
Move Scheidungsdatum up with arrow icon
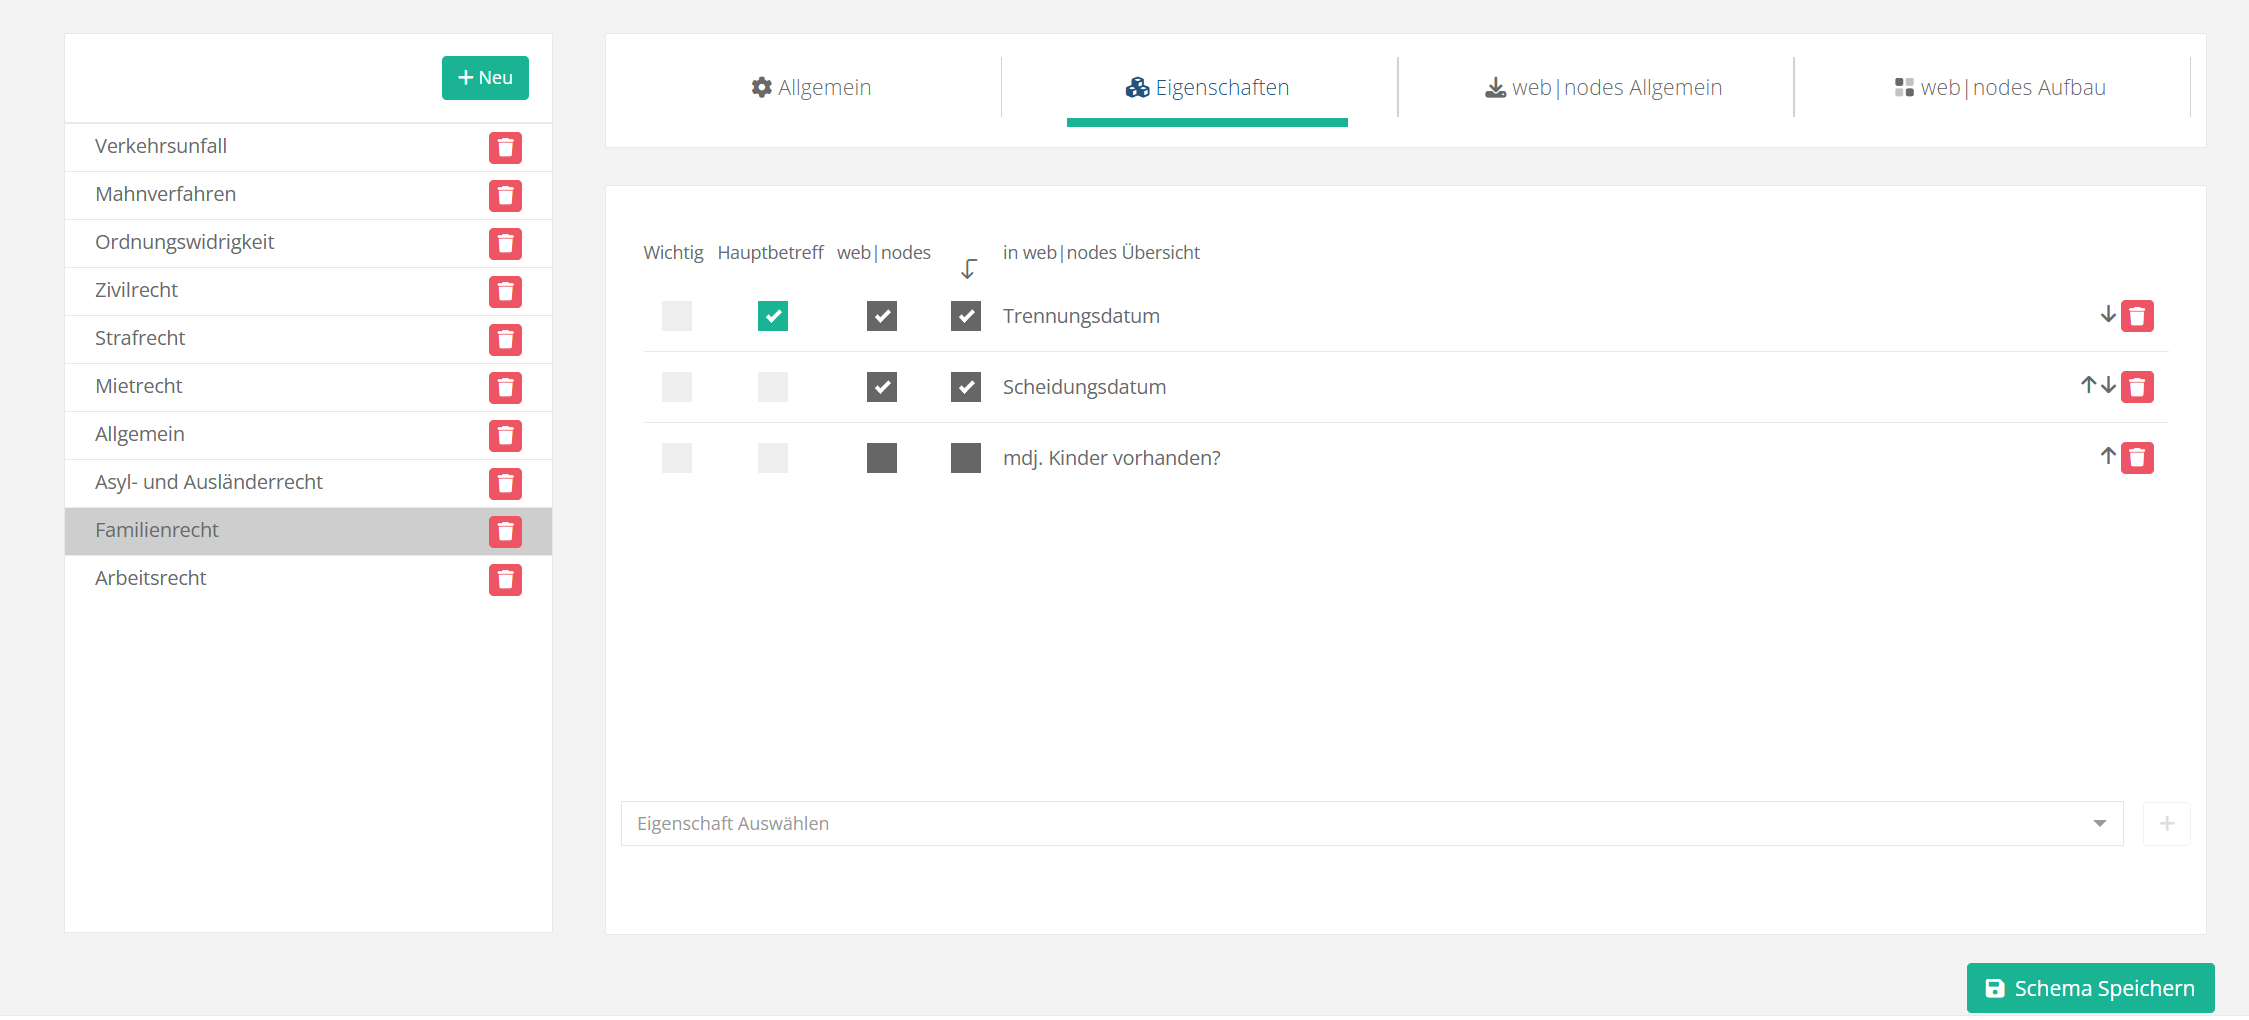2088,385
